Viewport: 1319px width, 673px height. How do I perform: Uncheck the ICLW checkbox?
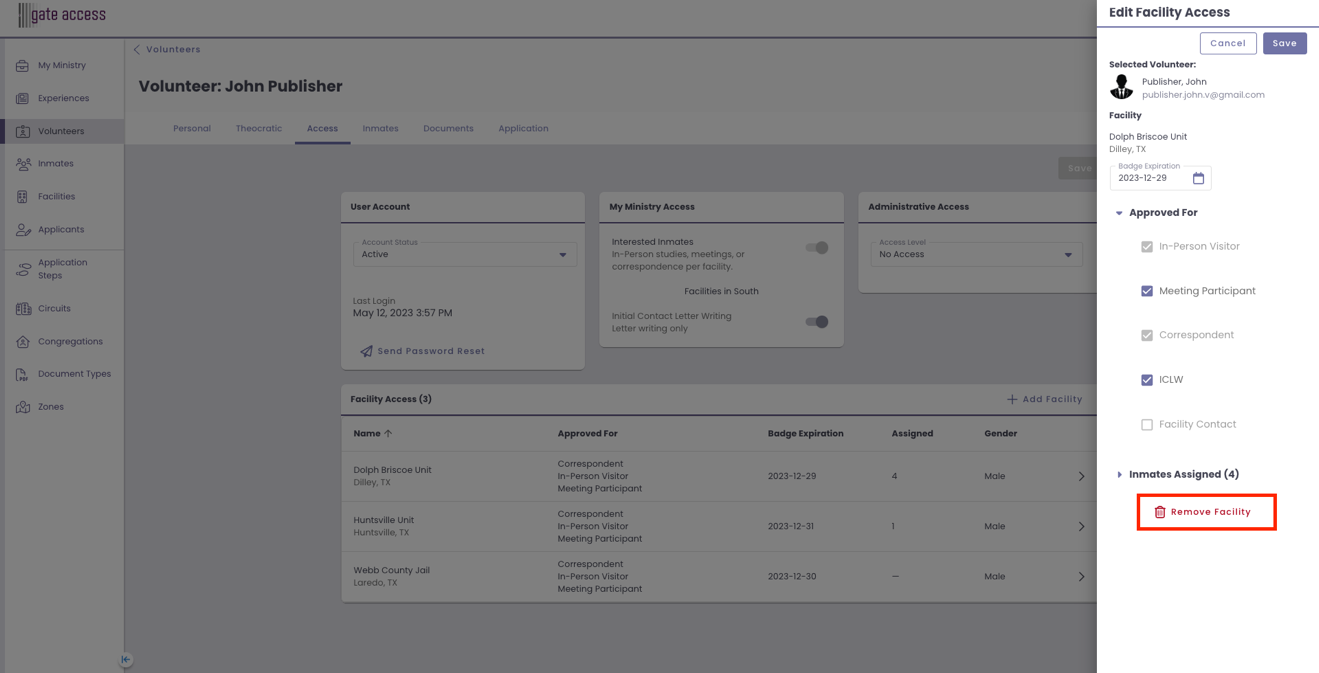(1147, 380)
